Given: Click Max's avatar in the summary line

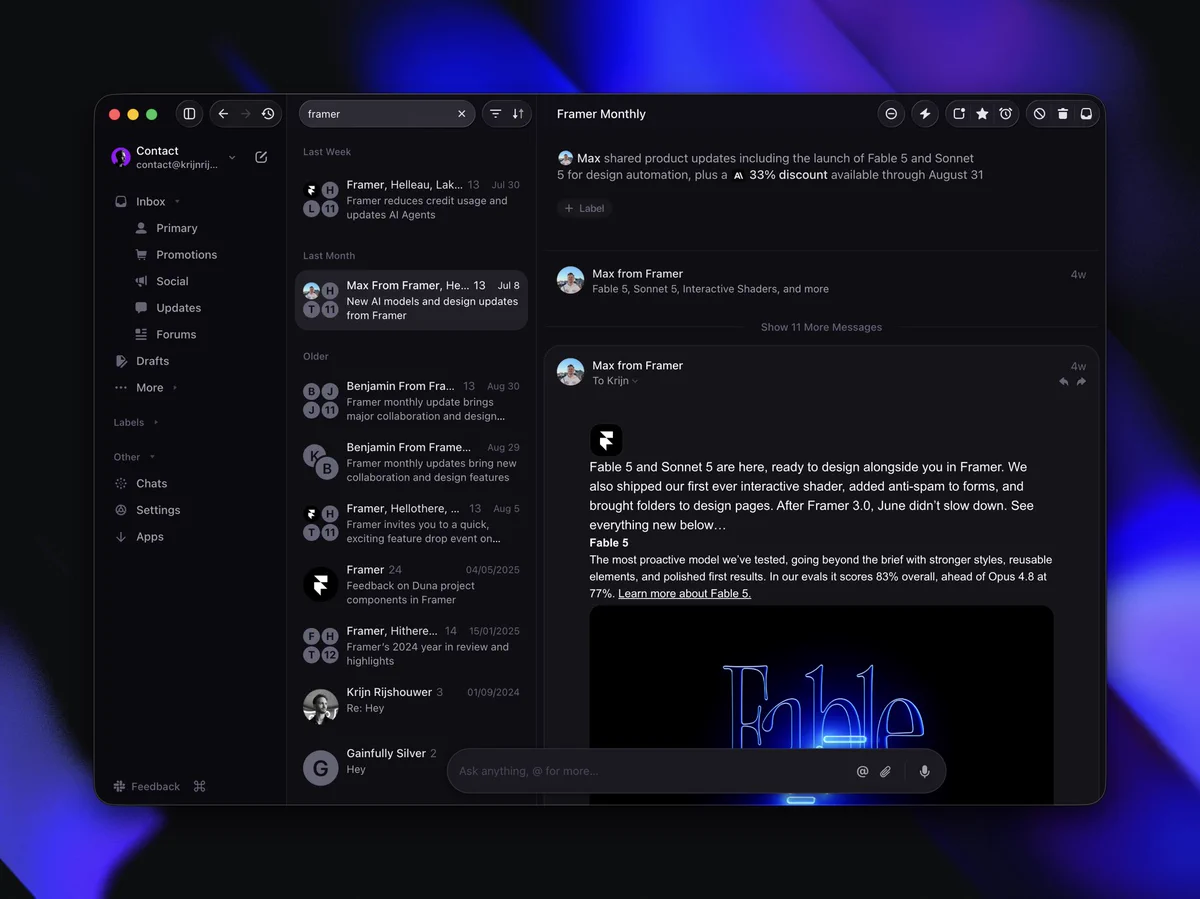Looking at the screenshot, I should [x=565, y=158].
